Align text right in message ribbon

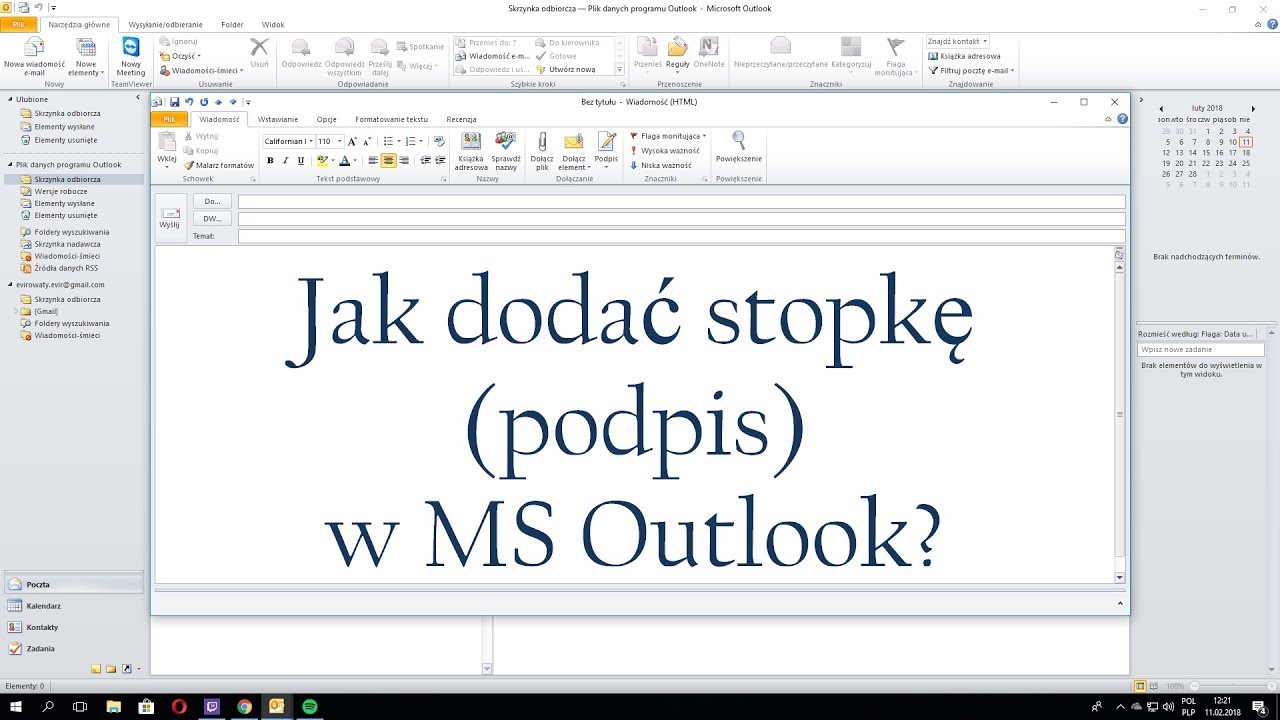[x=404, y=160]
